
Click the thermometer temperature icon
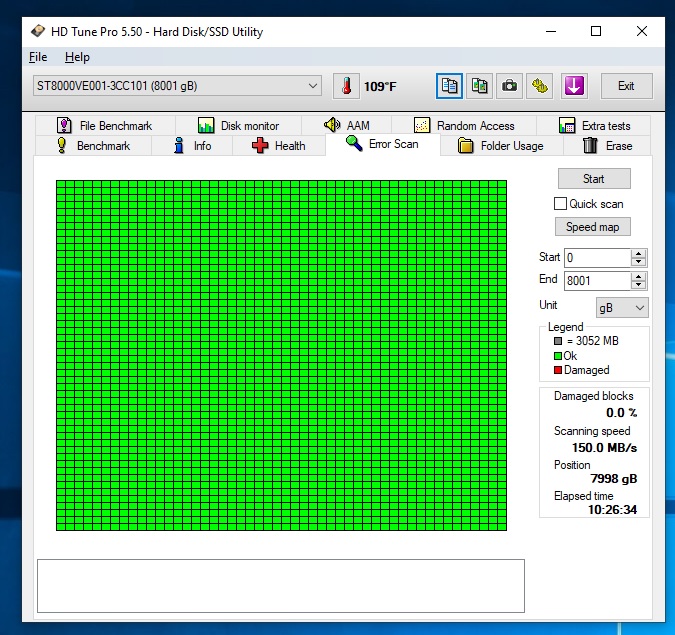click(346, 86)
